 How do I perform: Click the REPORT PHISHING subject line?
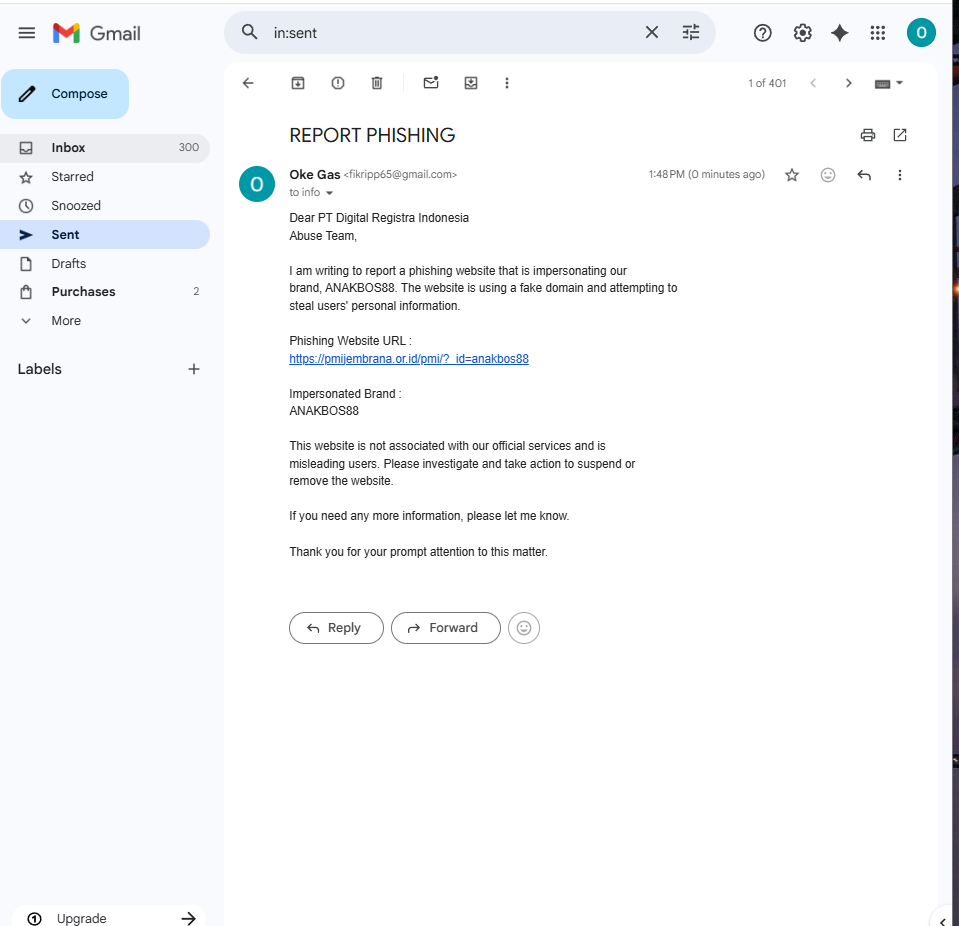tap(372, 135)
